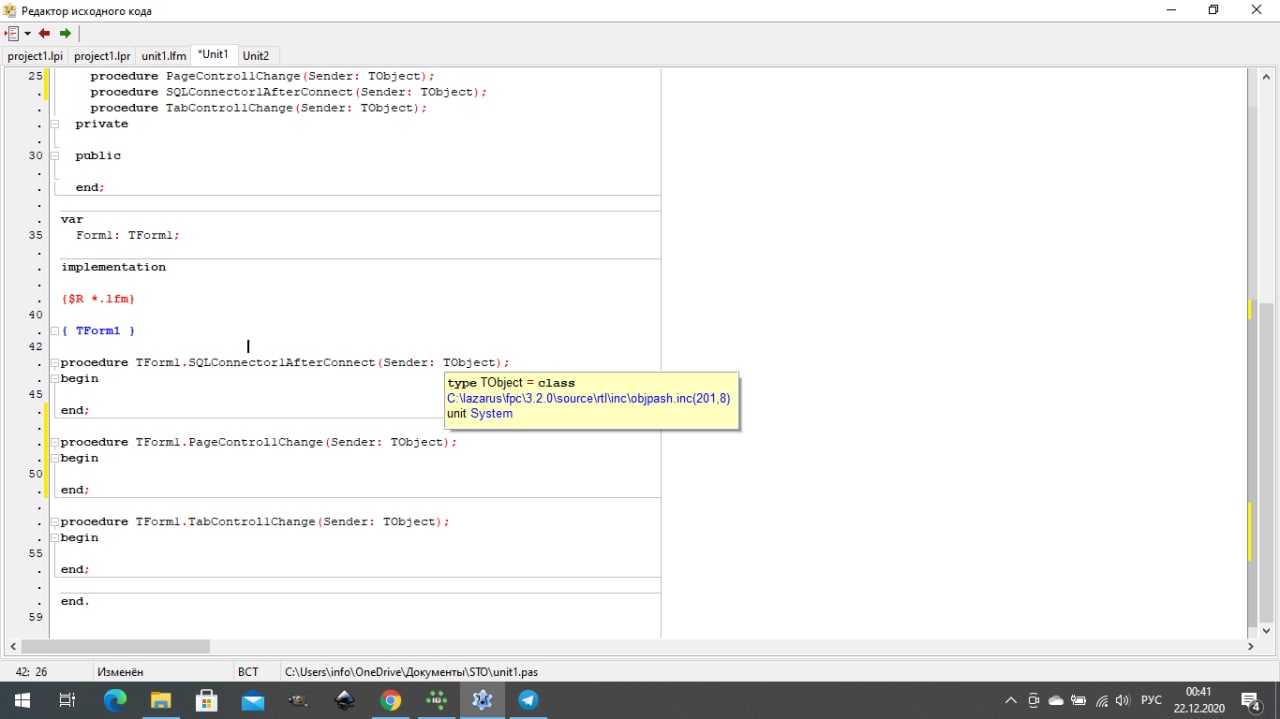Click the source editor window title icon
The image size is (1280, 719).
pos(10,10)
